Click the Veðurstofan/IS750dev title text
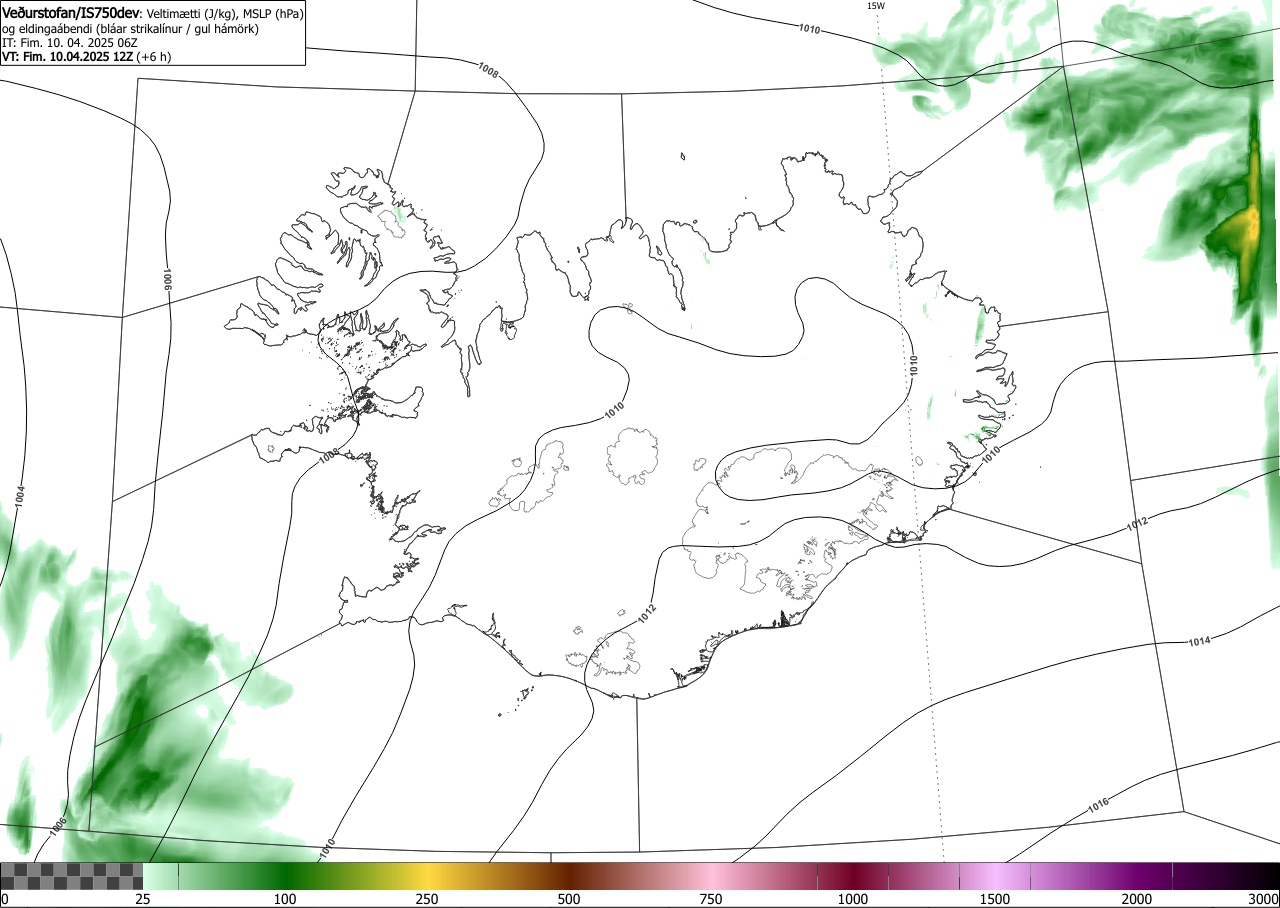1280x908 pixels. coord(71,13)
